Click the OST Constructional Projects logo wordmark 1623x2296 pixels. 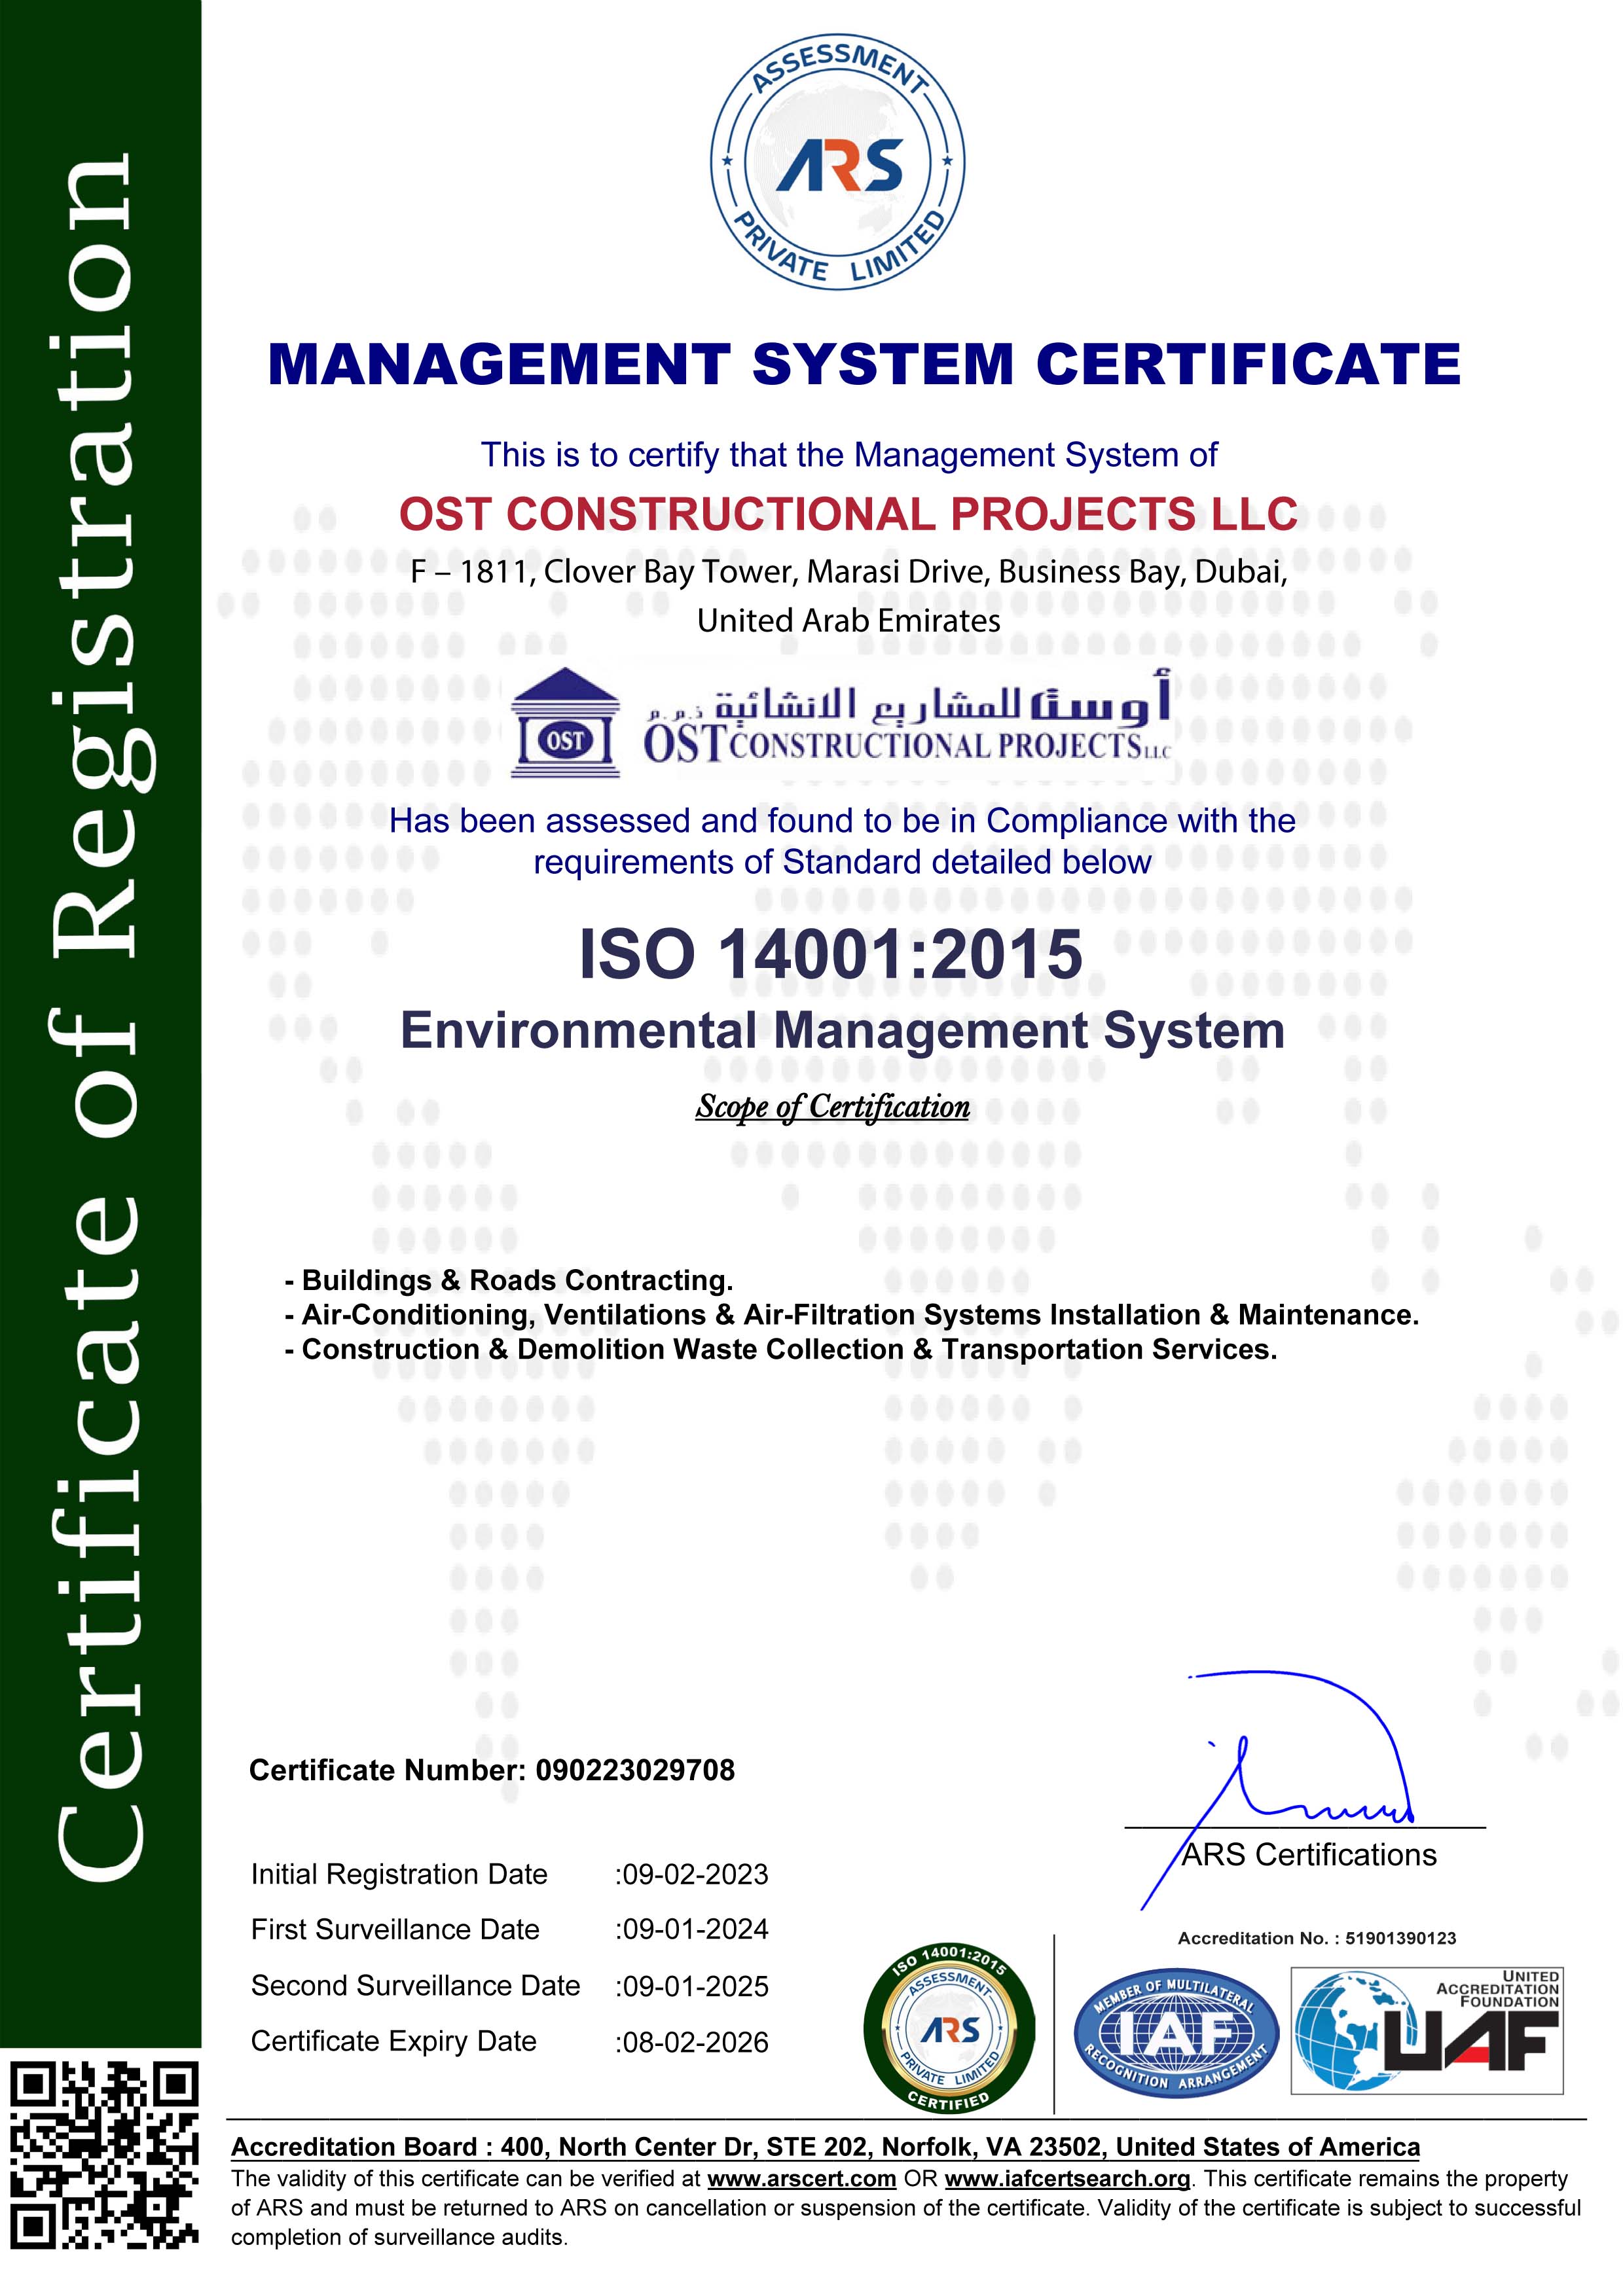pyautogui.click(x=907, y=744)
